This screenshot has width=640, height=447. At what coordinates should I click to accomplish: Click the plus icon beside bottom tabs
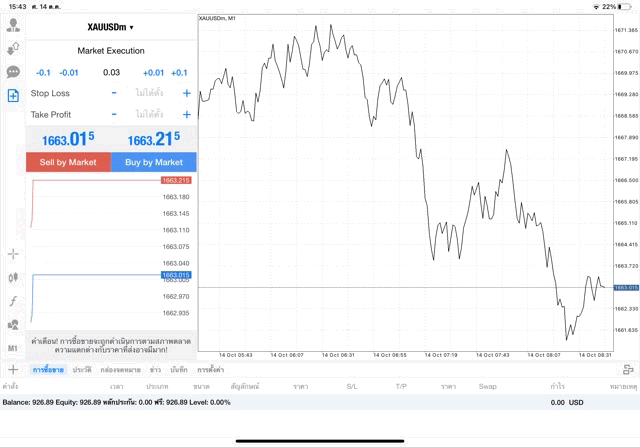coord(13,370)
